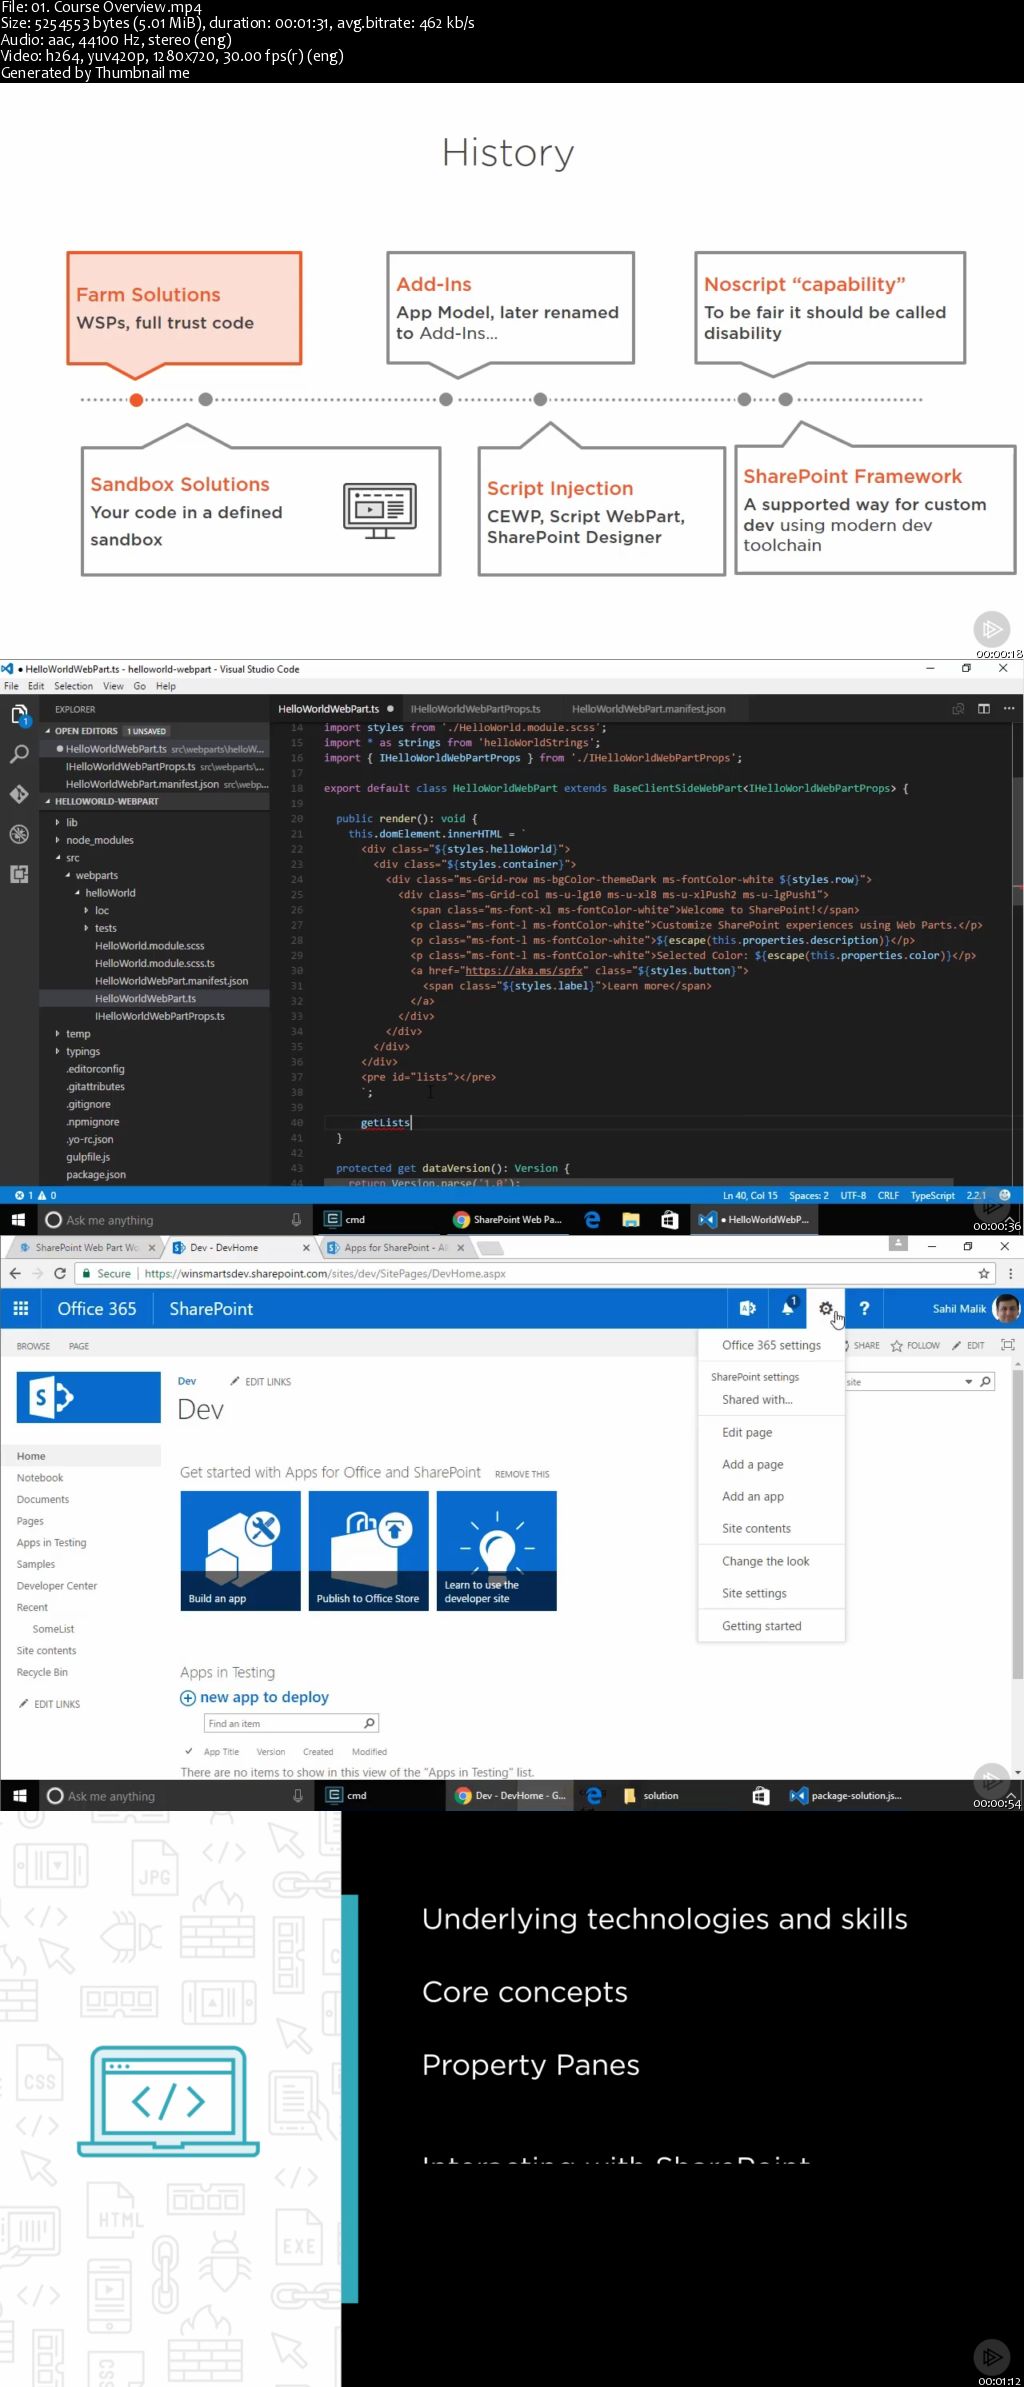Click the settings gear in SharePoint header
Image resolution: width=1024 pixels, height=2387 pixels.
(x=826, y=1308)
